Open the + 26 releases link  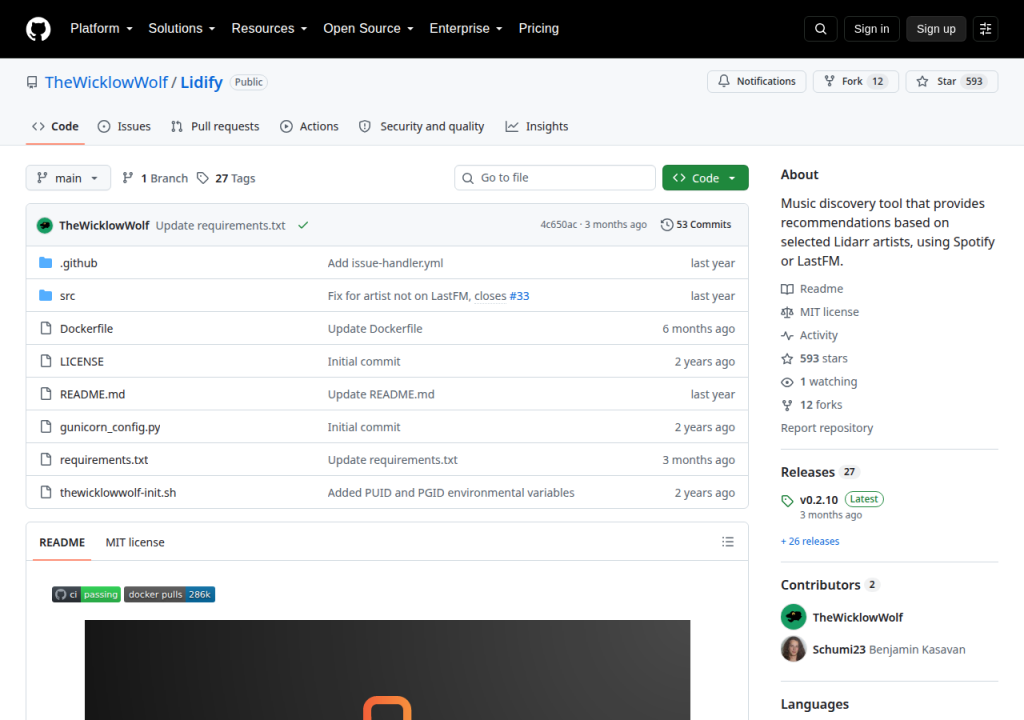(x=810, y=541)
